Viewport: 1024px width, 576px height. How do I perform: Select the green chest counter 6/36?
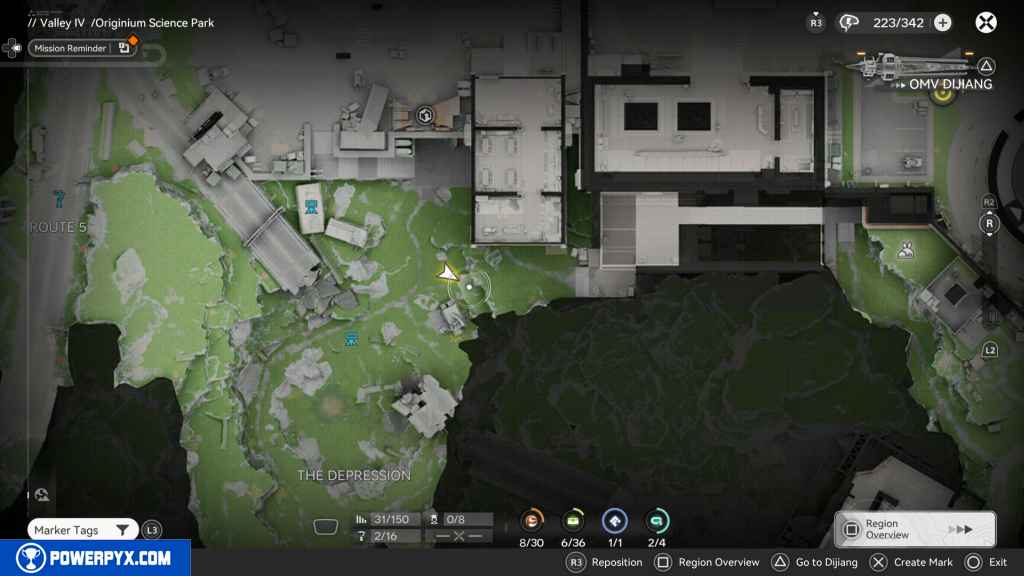point(573,521)
